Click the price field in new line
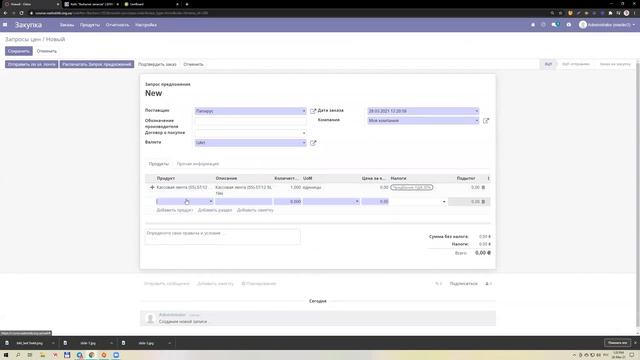The width and height of the screenshot is (640, 360). [x=375, y=202]
